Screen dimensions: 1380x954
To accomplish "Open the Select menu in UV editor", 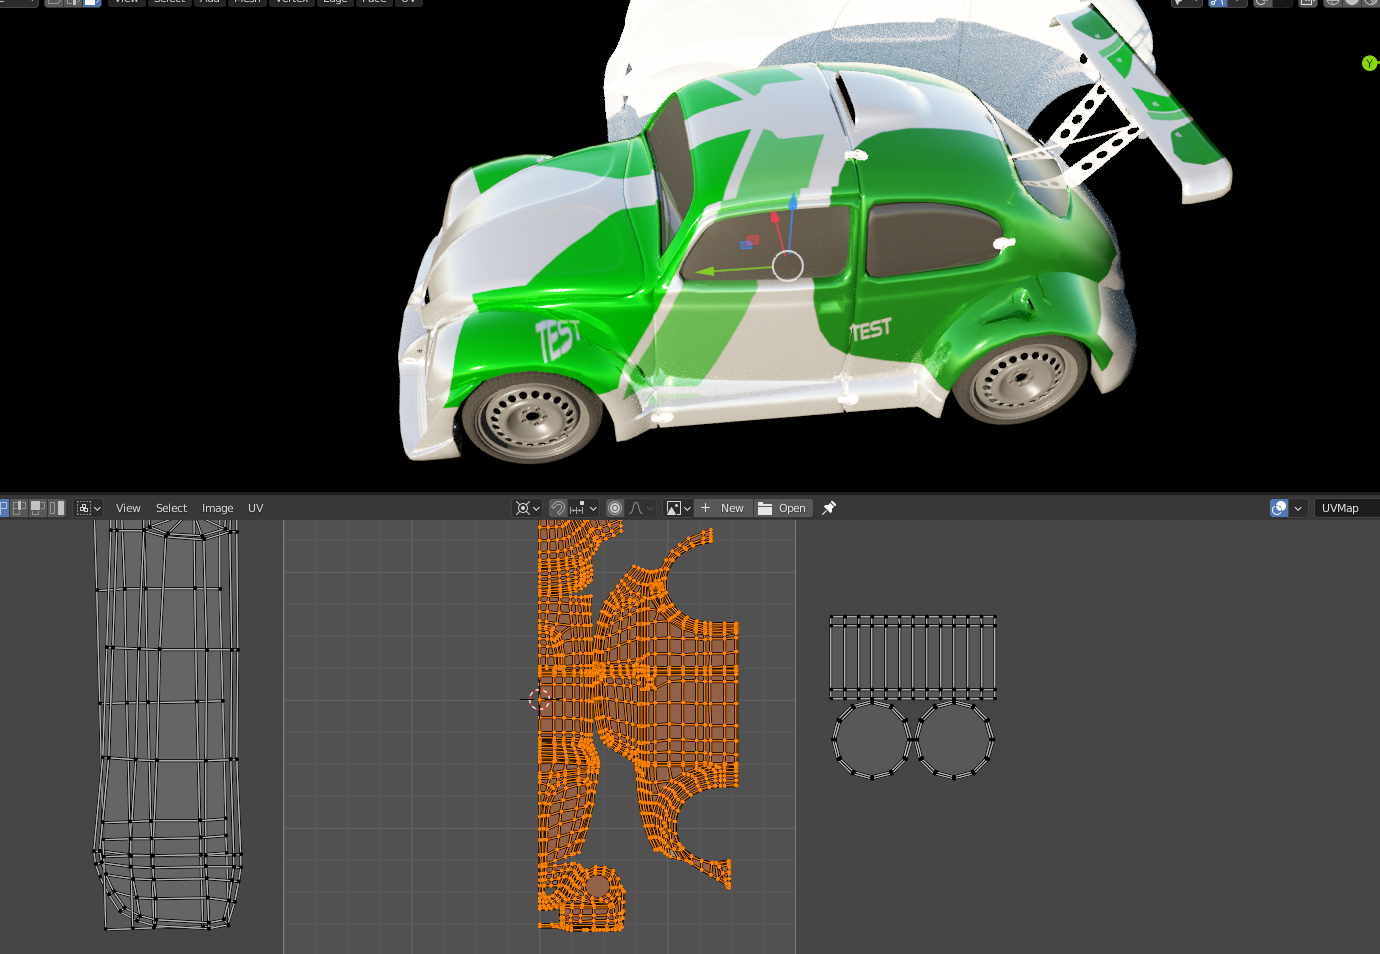I will click(171, 508).
